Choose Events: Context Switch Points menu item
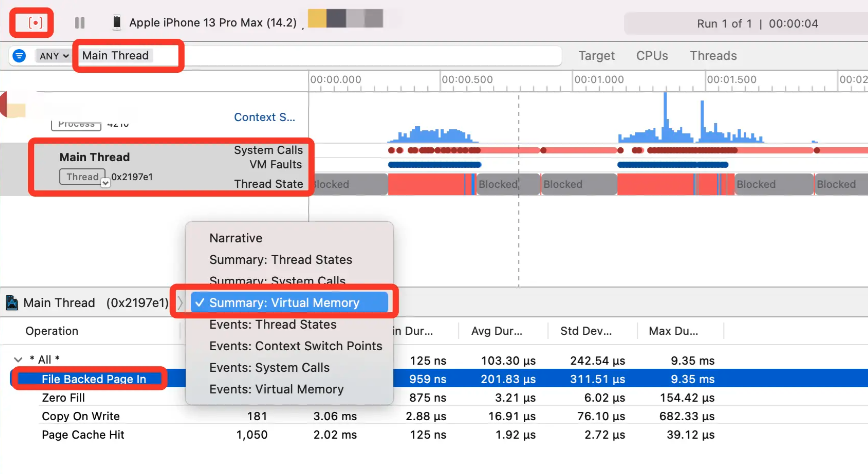The image size is (868, 474). 296,346
